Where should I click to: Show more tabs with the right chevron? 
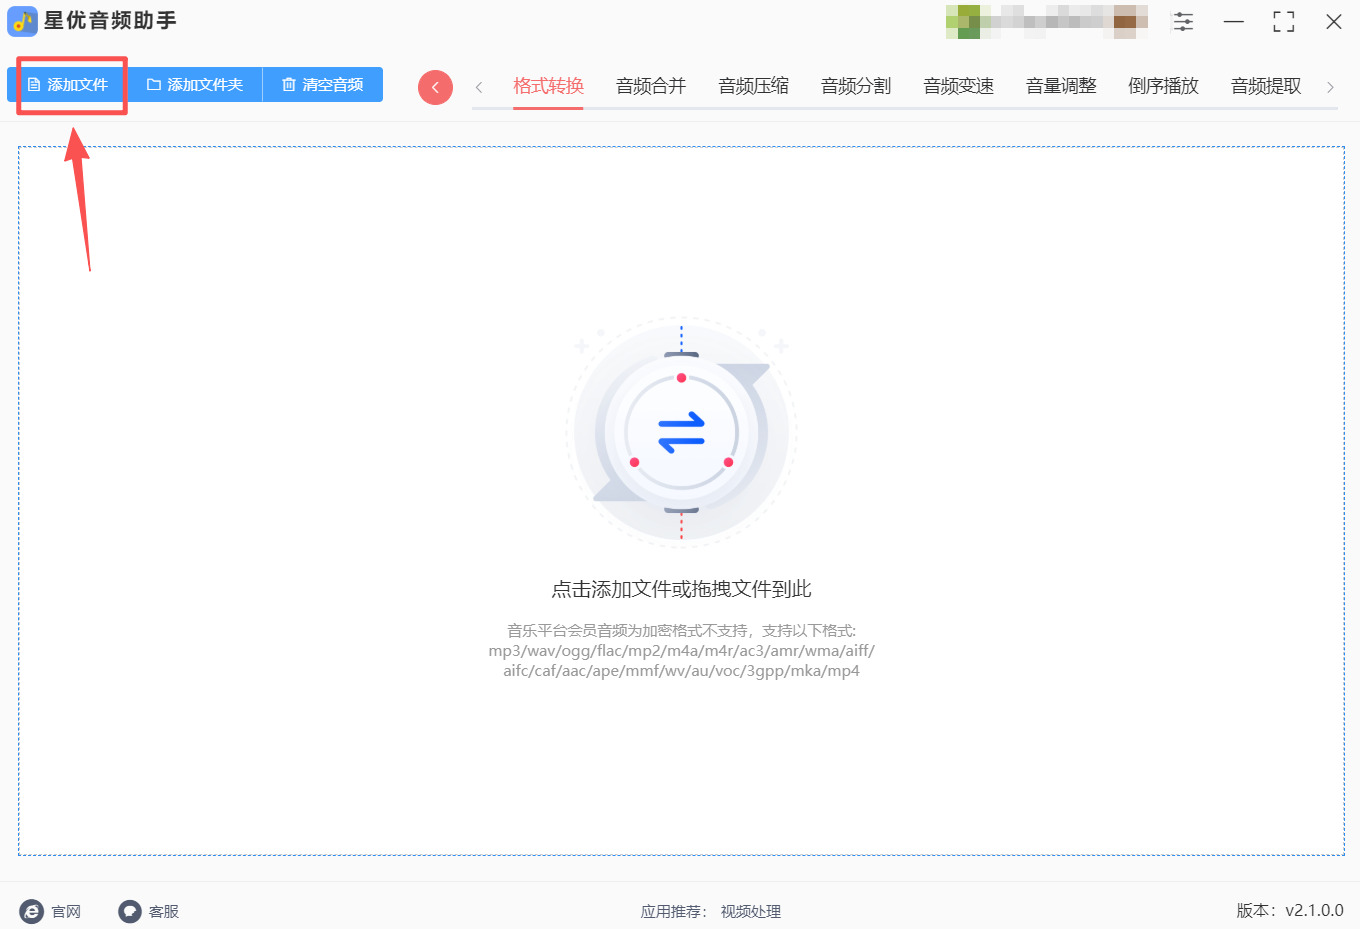[x=1330, y=87]
